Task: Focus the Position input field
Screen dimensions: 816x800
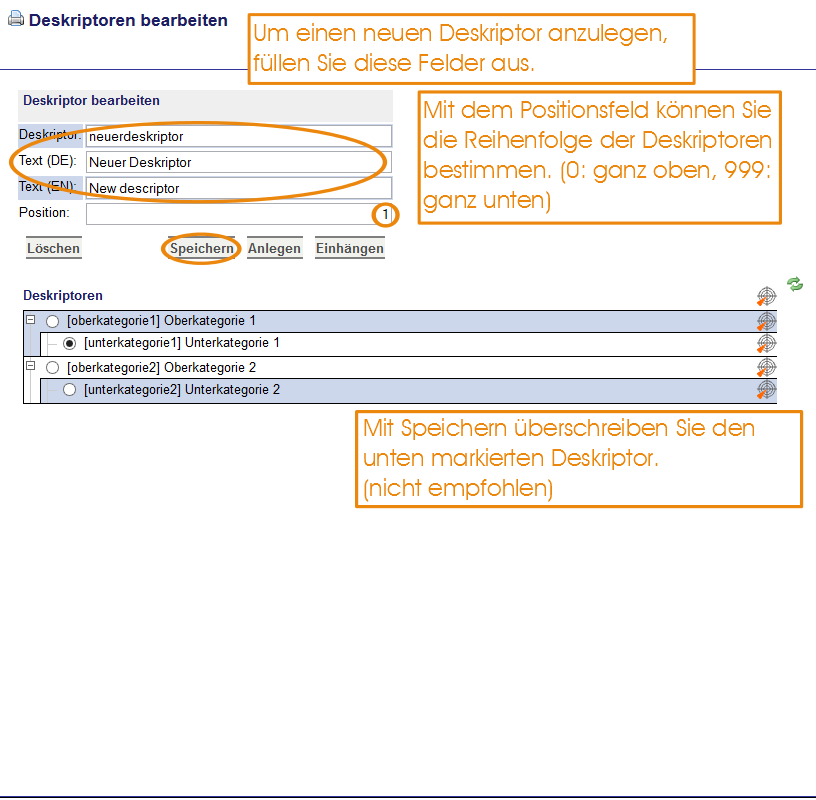Action: pos(239,214)
